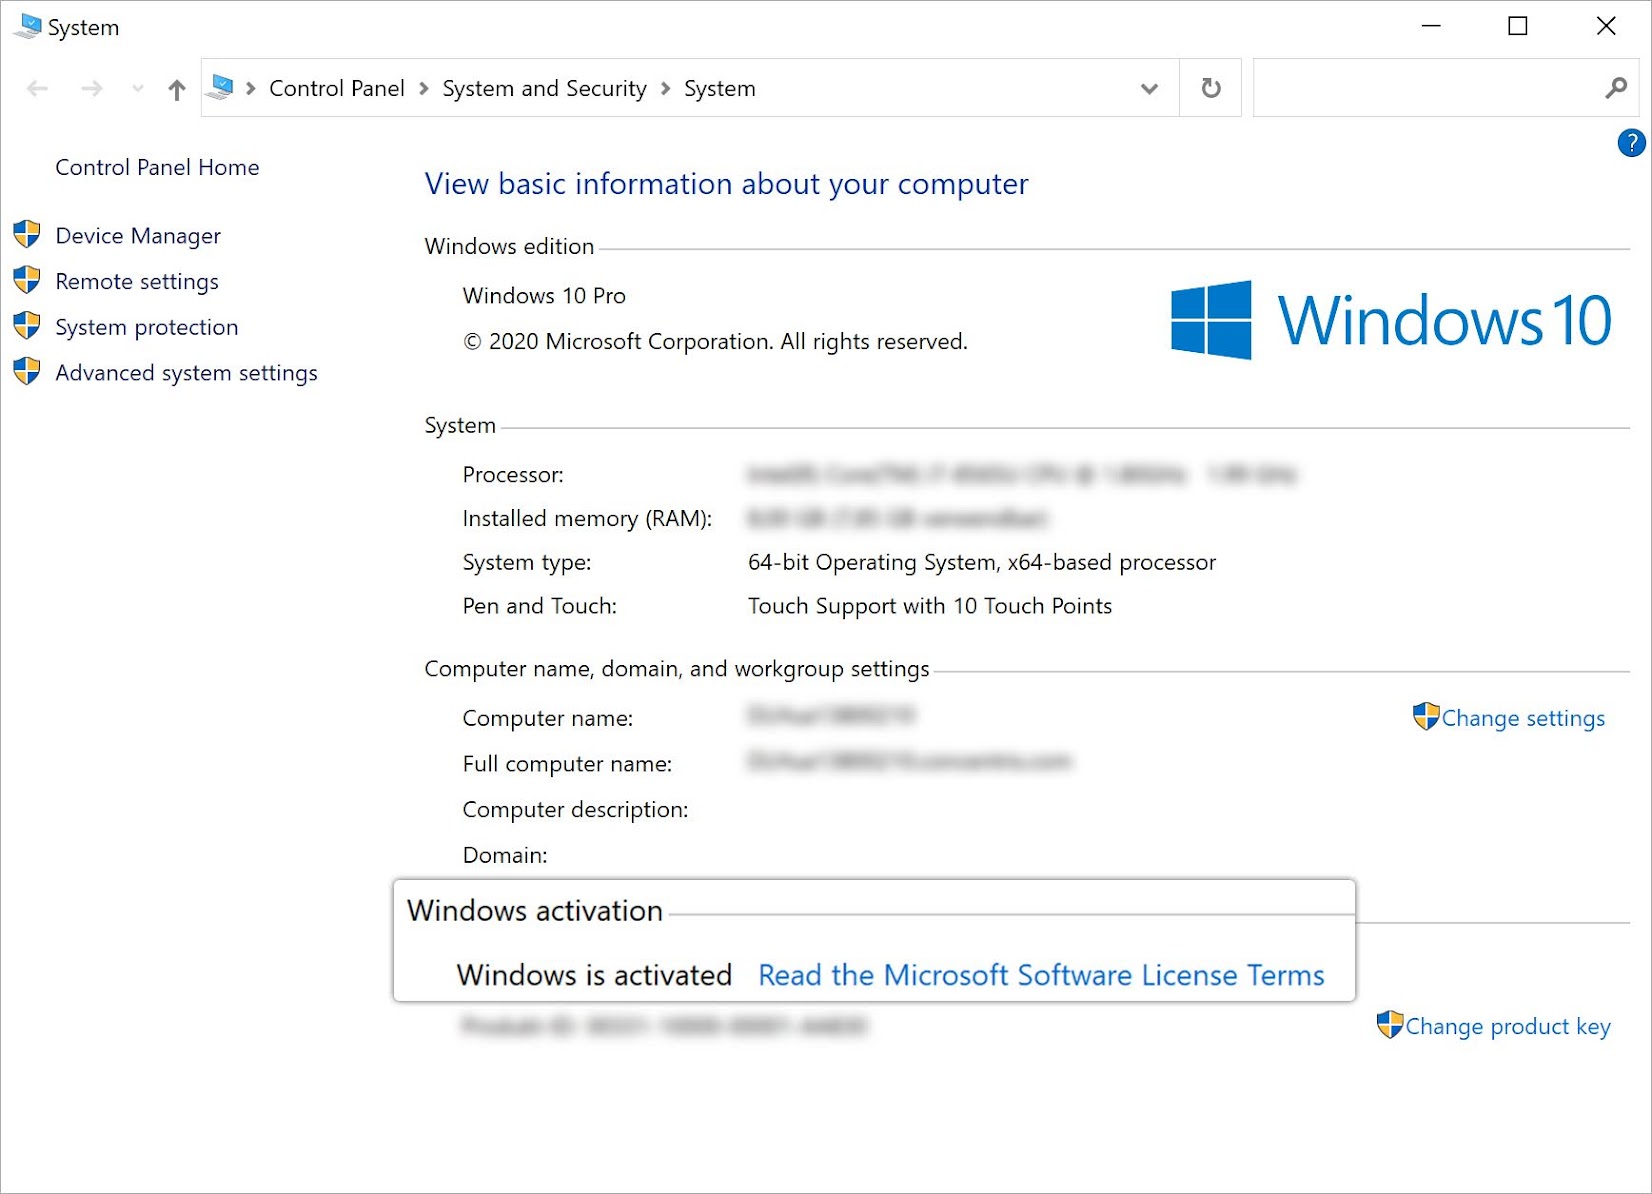Click the 'System type:' label
The height and width of the screenshot is (1194, 1652).
click(x=527, y=562)
